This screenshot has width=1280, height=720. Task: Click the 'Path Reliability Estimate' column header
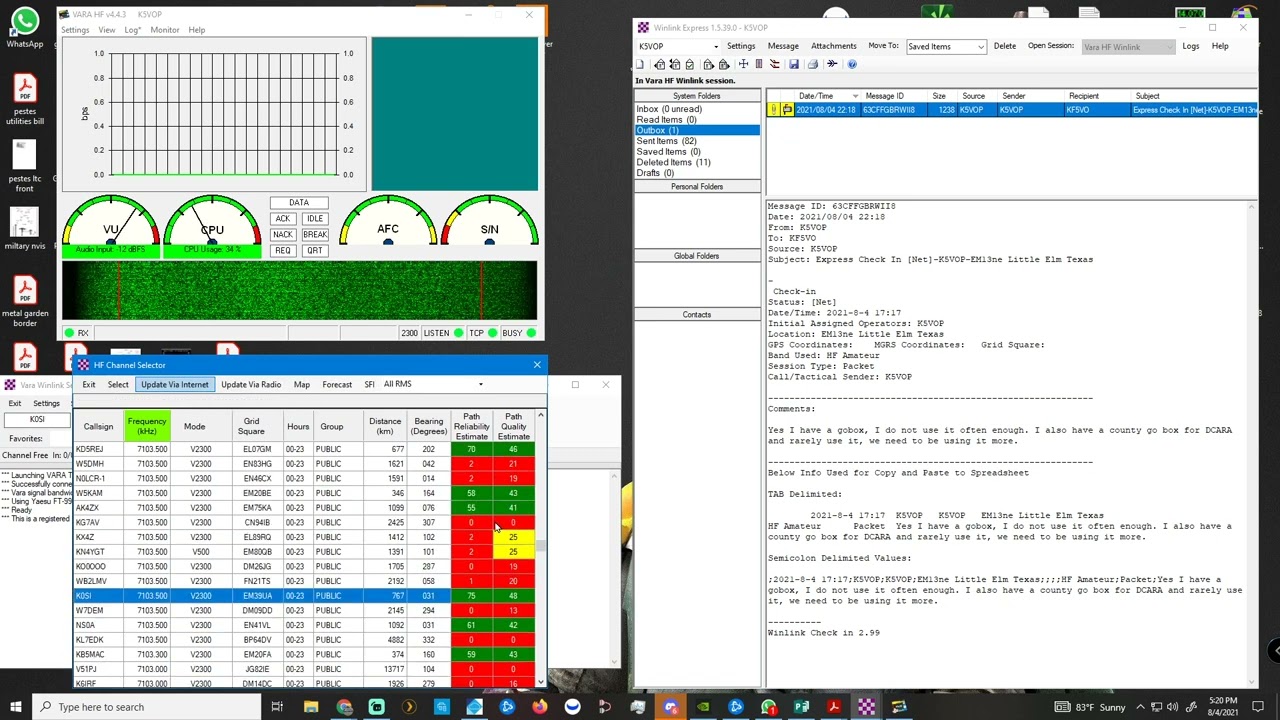471,427
